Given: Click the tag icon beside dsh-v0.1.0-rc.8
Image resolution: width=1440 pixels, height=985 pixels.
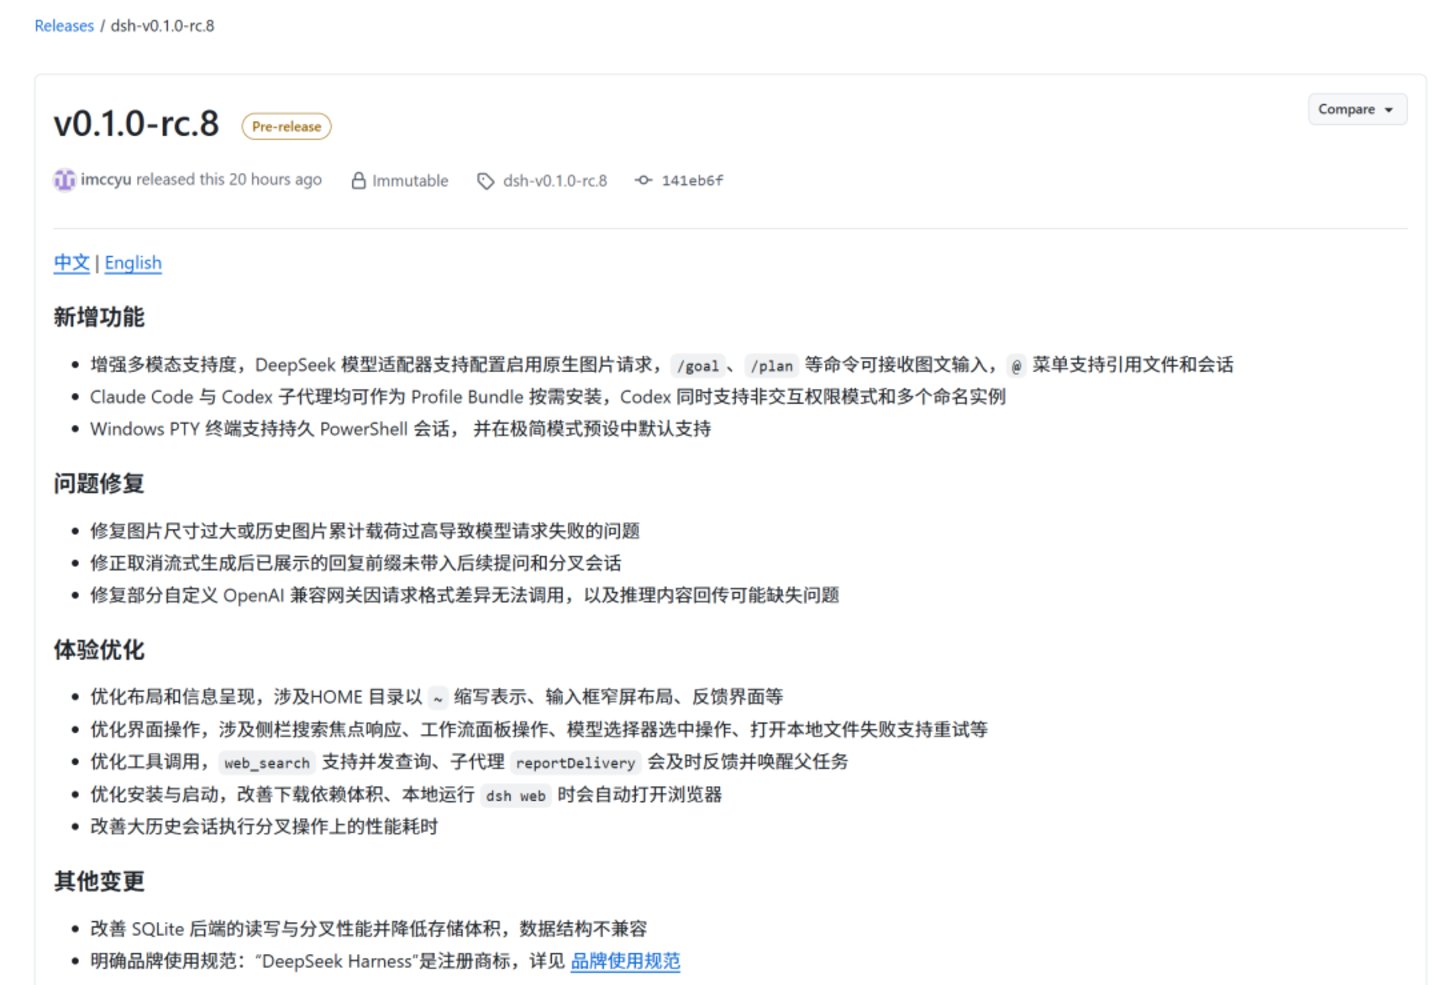Looking at the screenshot, I should (485, 181).
